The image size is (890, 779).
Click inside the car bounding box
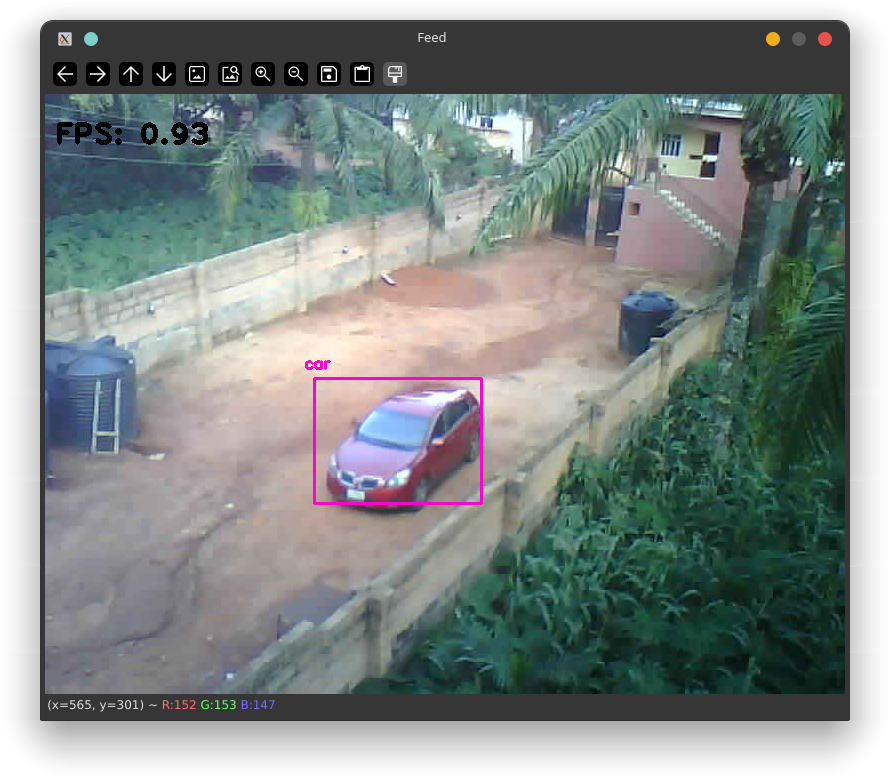click(x=397, y=440)
